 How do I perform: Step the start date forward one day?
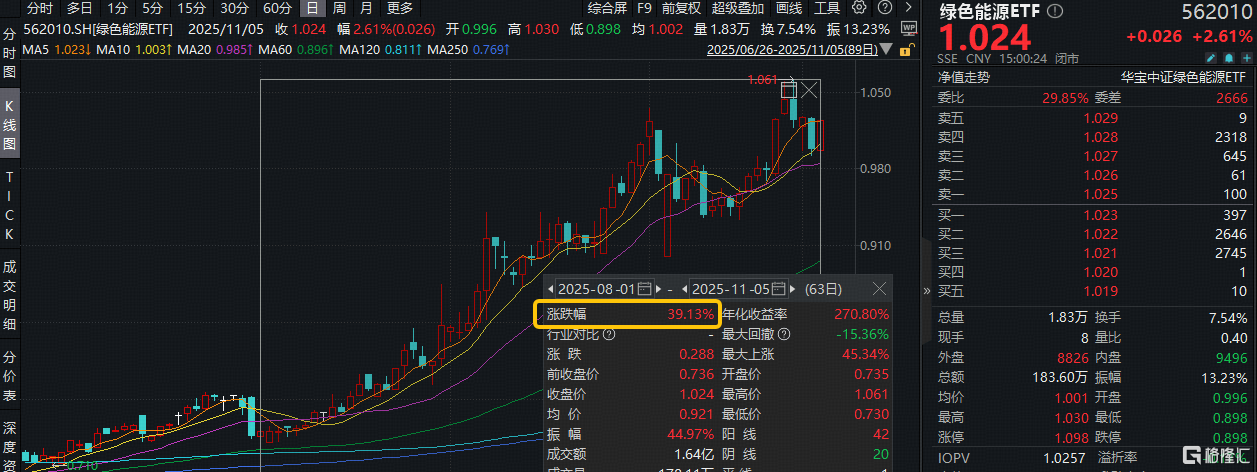(x=658, y=289)
